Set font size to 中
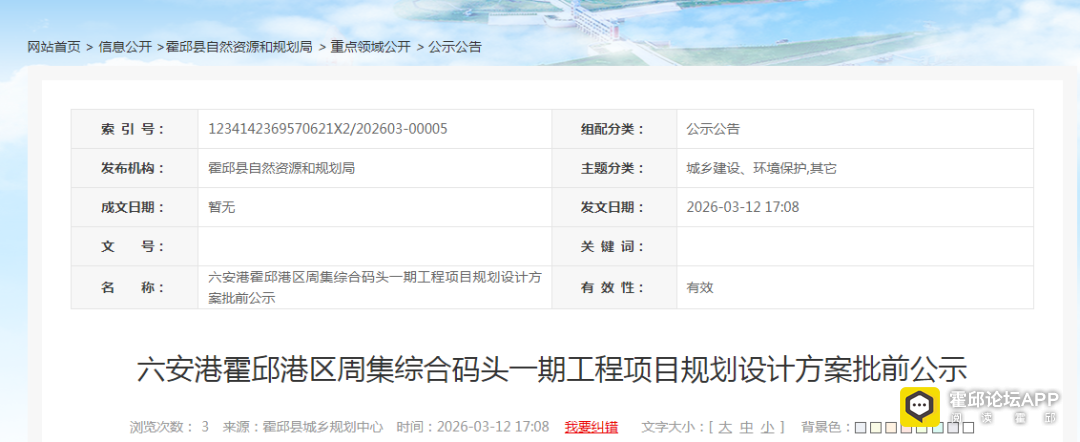 tap(747, 428)
